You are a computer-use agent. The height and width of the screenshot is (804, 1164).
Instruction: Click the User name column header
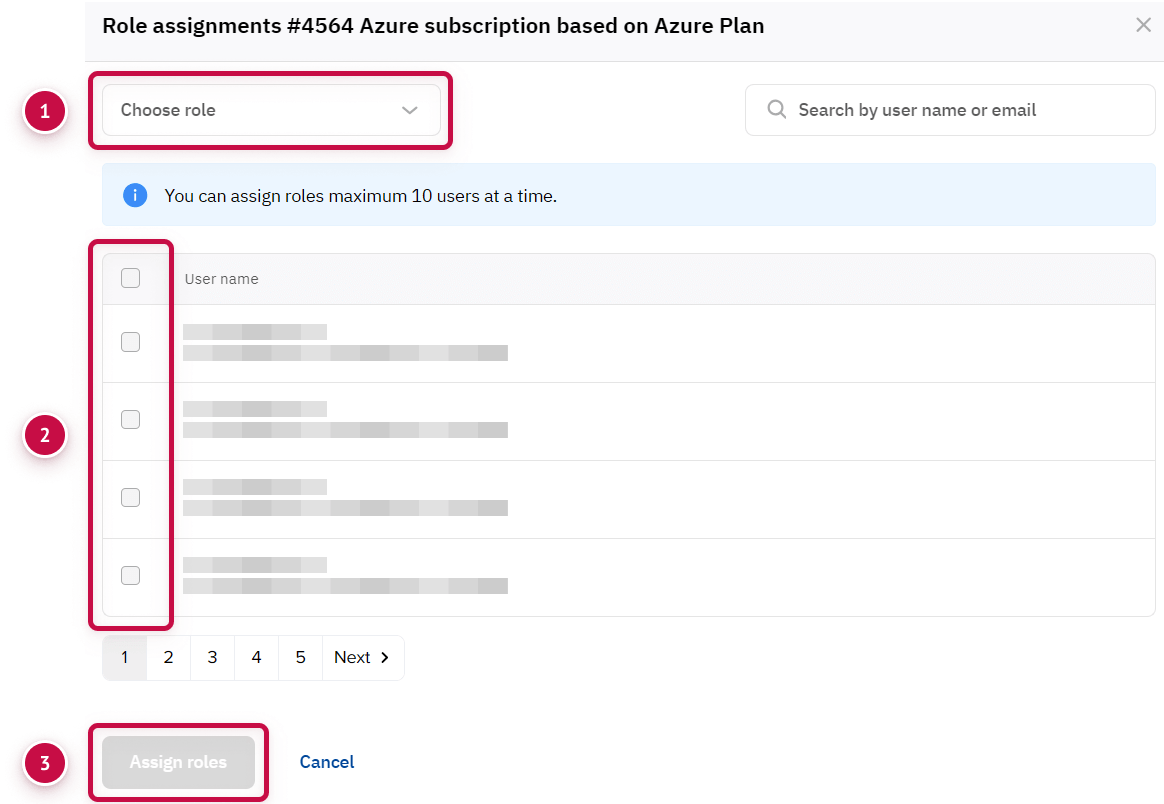(x=221, y=279)
